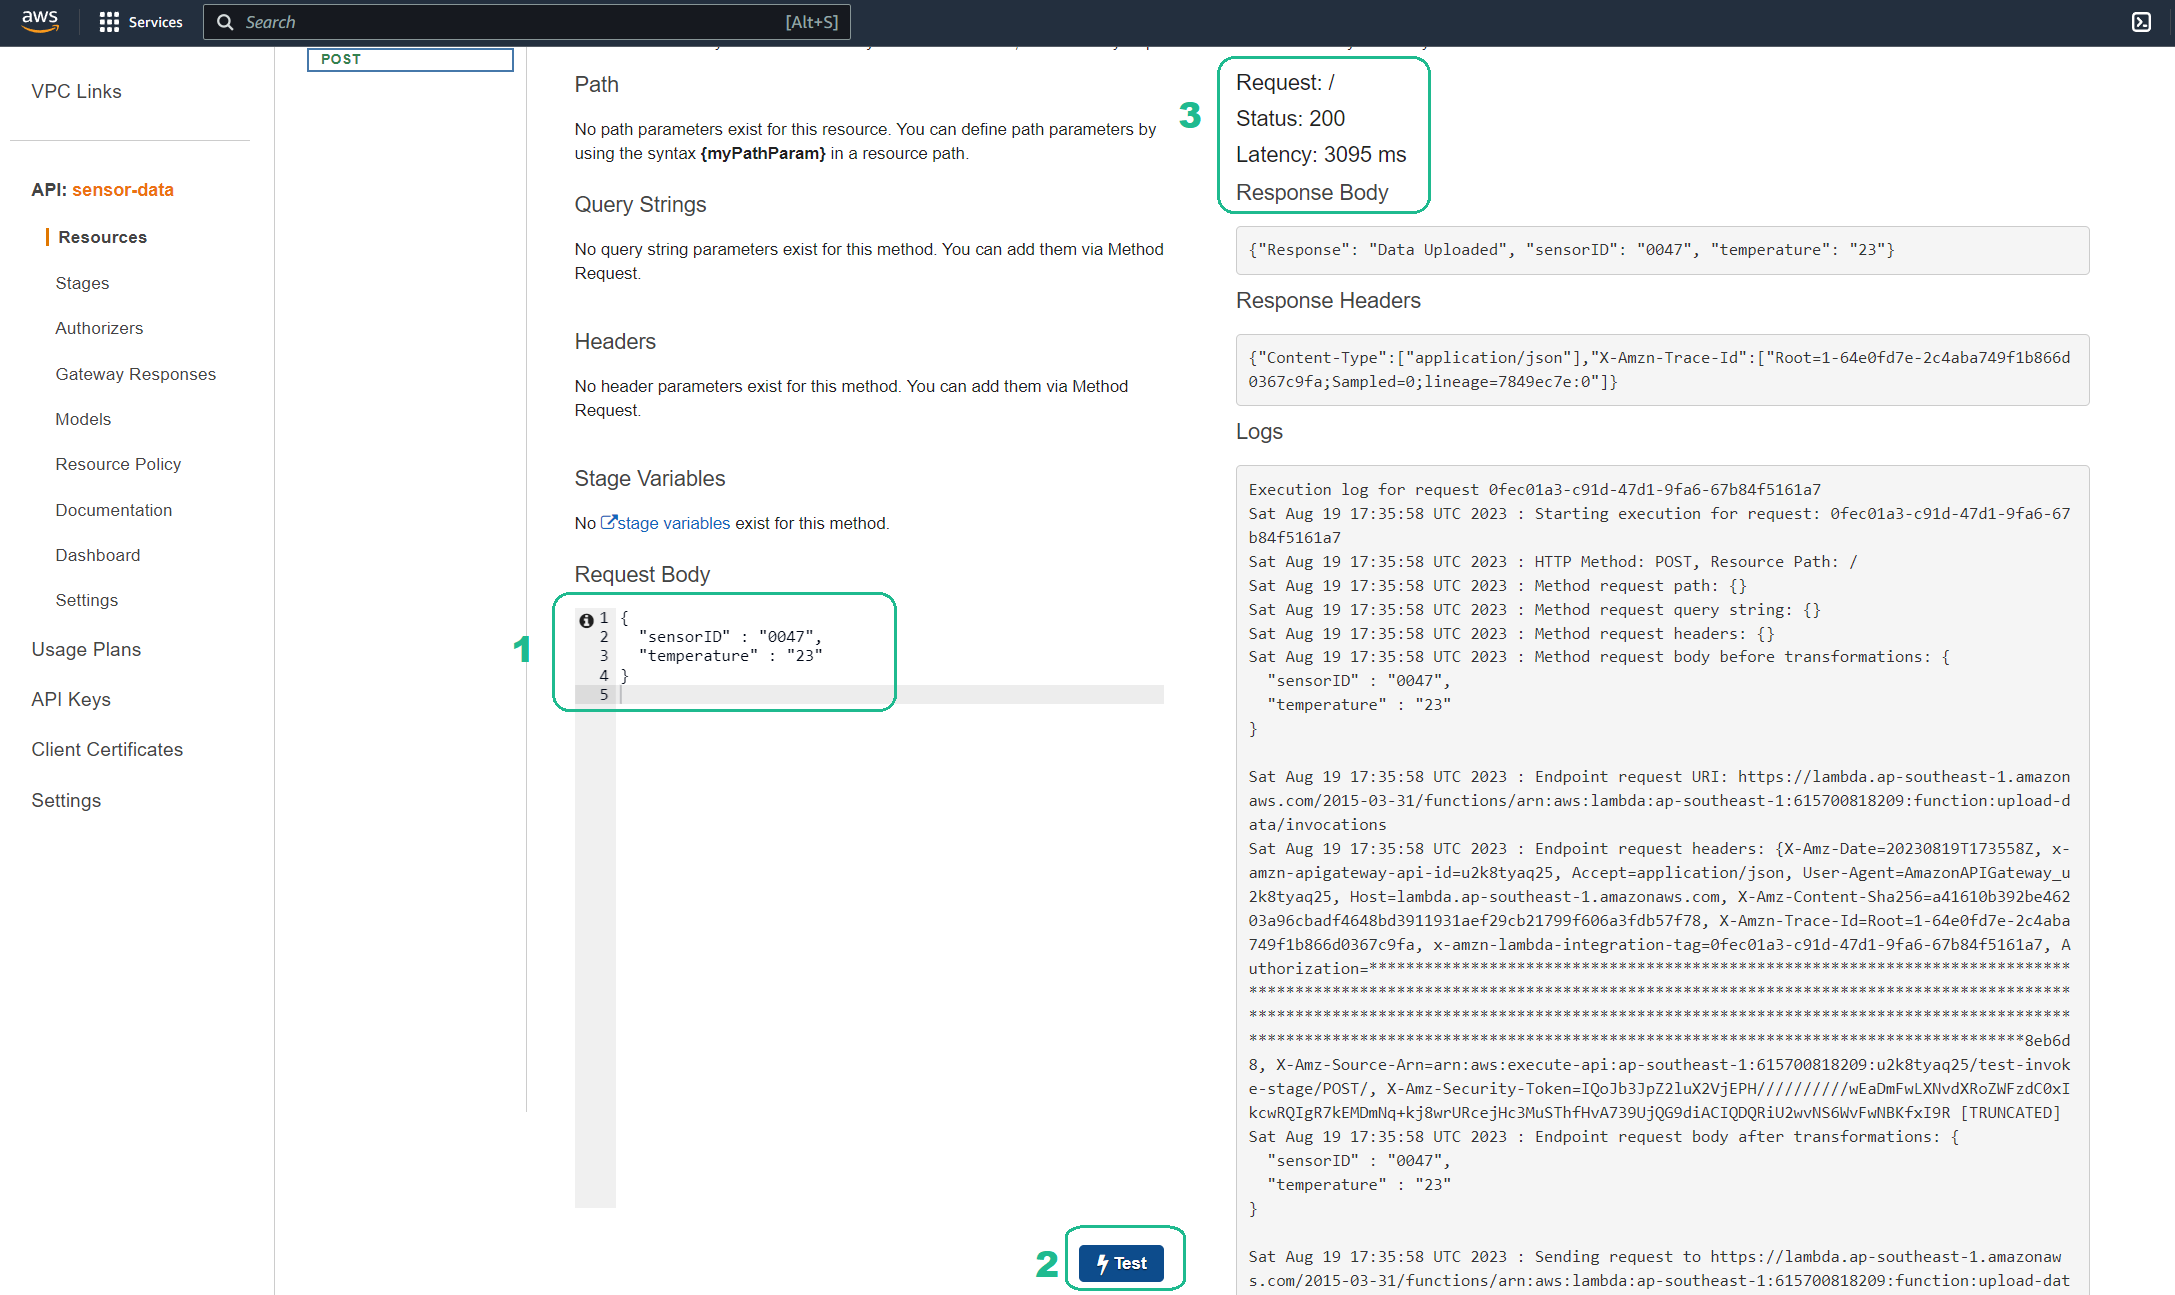Click the line number 5 gutter in editor
The width and height of the screenshot is (2175, 1295).
tap(603, 694)
